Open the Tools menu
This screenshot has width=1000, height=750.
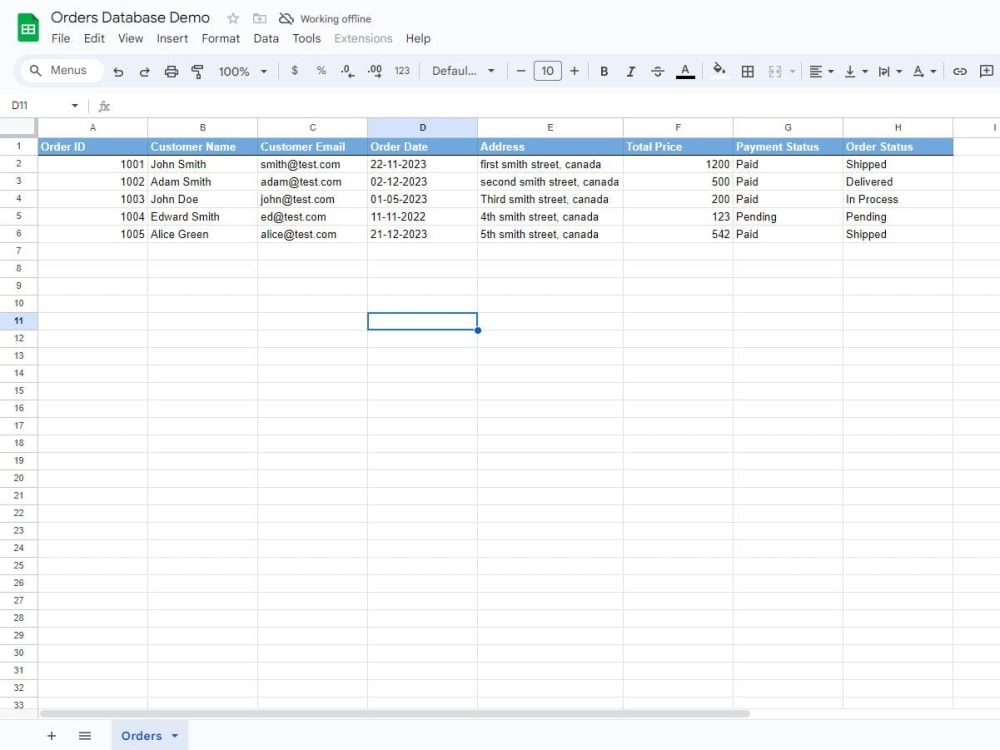pyautogui.click(x=306, y=38)
